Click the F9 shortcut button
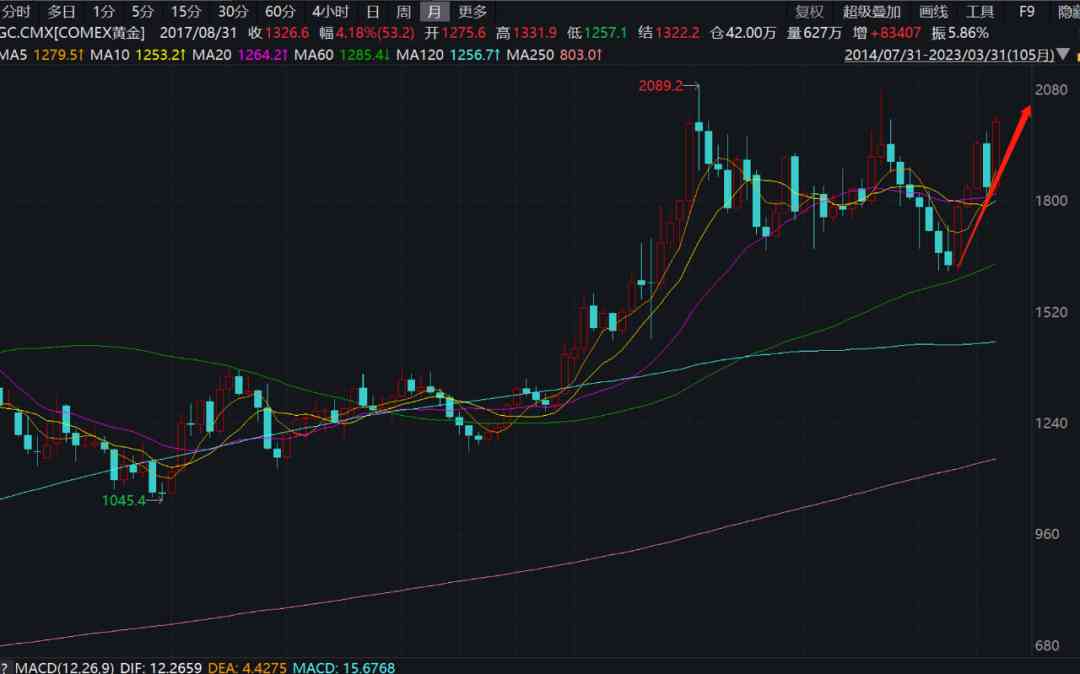Viewport: 1080px width, 674px height. (1026, 12)
